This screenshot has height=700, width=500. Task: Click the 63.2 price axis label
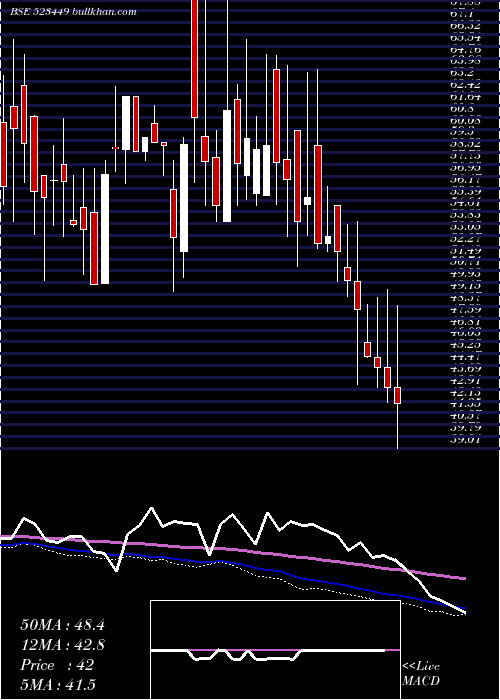tap(464, 73)
